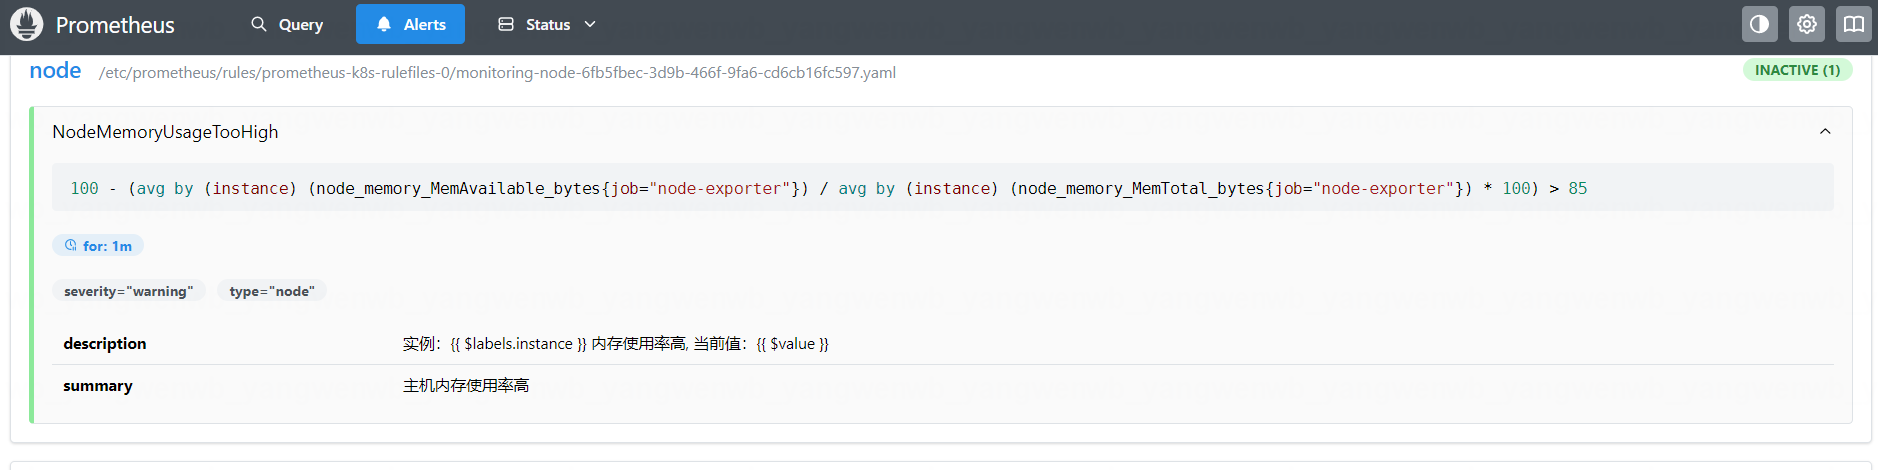This screenshot has width=1878, height=470.
Task: Click the rule file path text
Action: 497,72
